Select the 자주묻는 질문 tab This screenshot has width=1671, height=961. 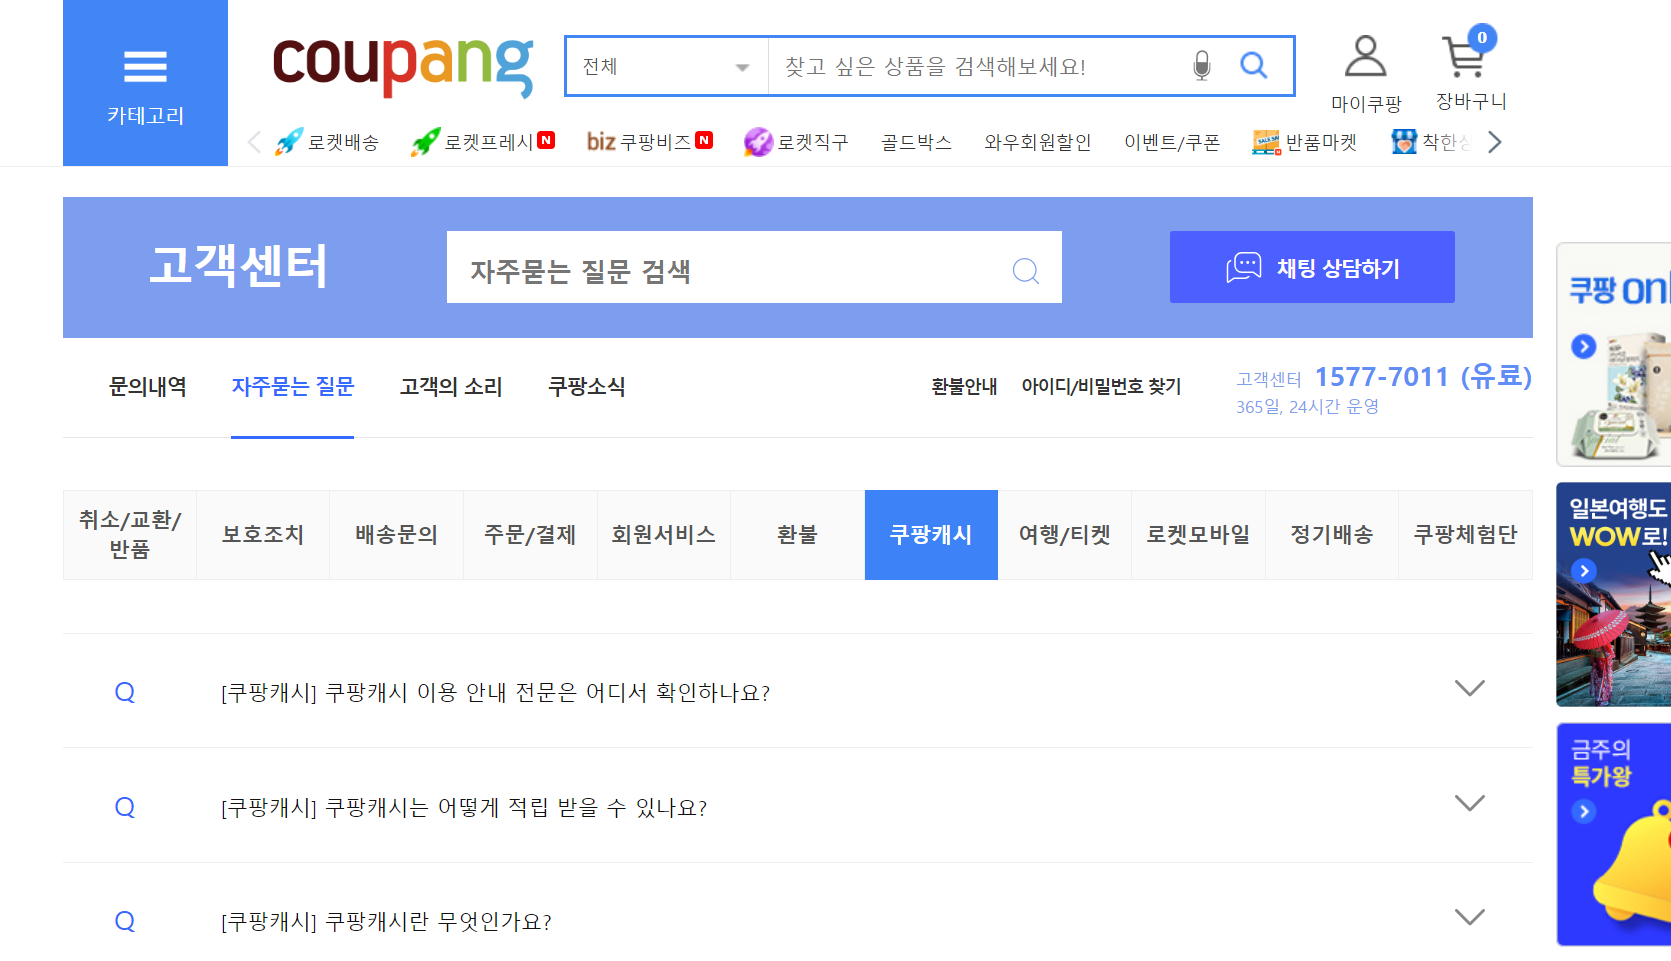click(293, 387)
